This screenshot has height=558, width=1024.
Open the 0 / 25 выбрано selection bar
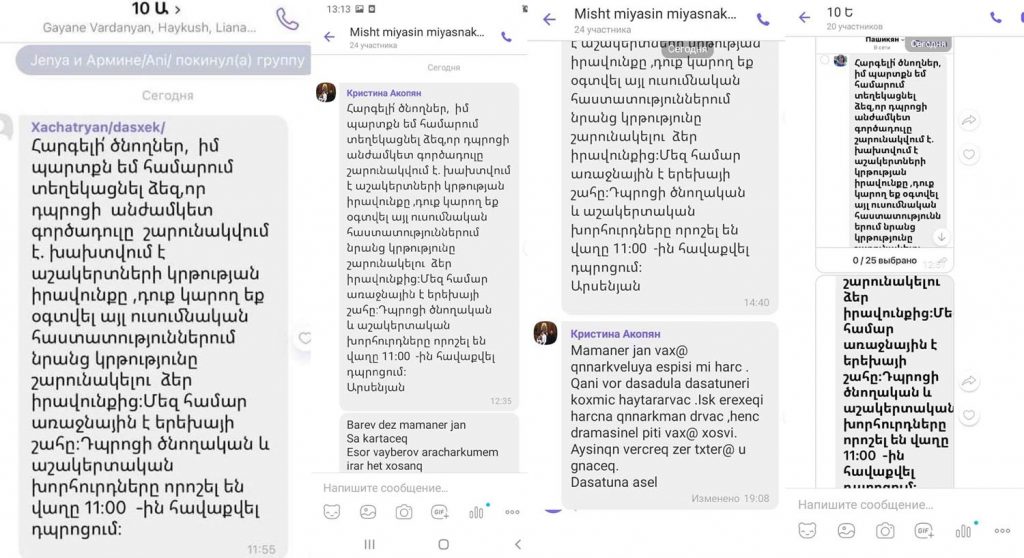pos(884,260)
